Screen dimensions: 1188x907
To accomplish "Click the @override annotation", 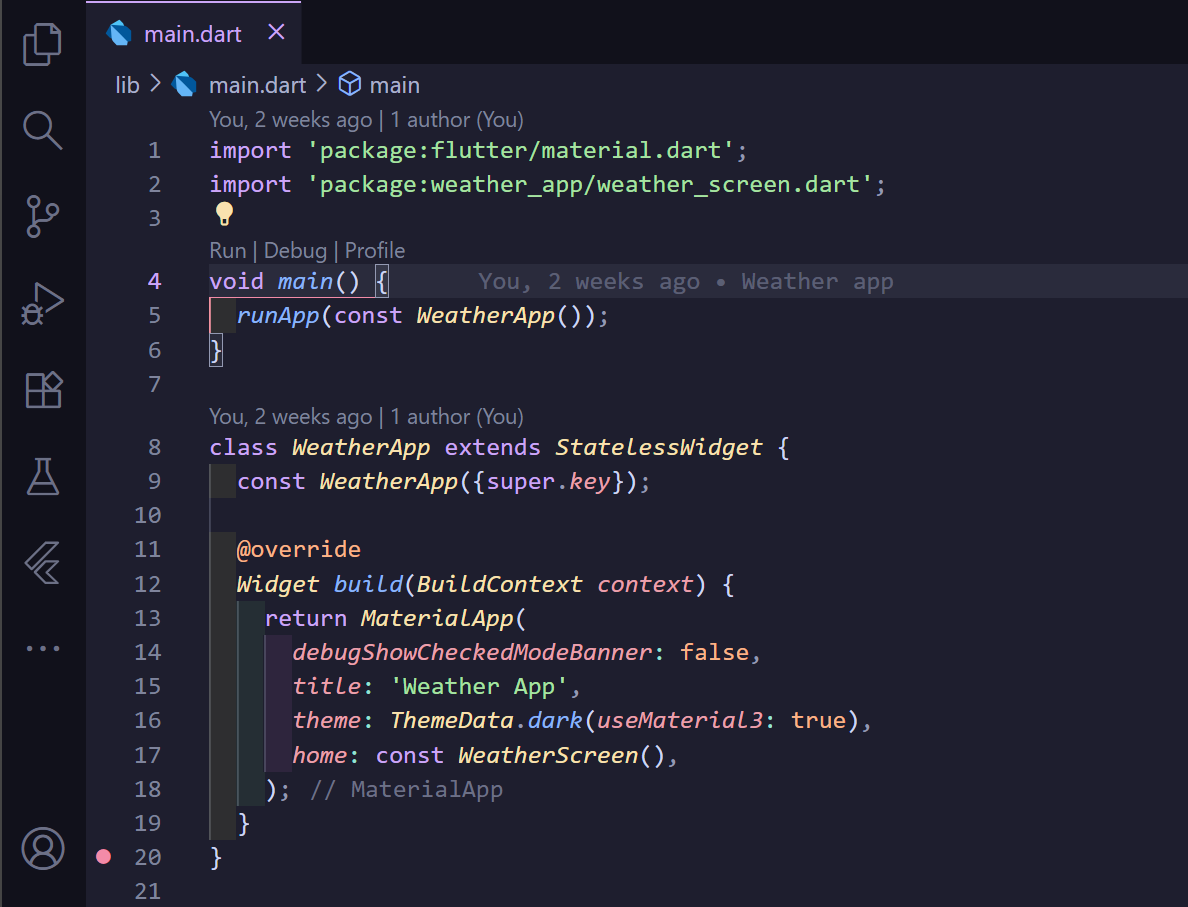I will coord(299,549).
